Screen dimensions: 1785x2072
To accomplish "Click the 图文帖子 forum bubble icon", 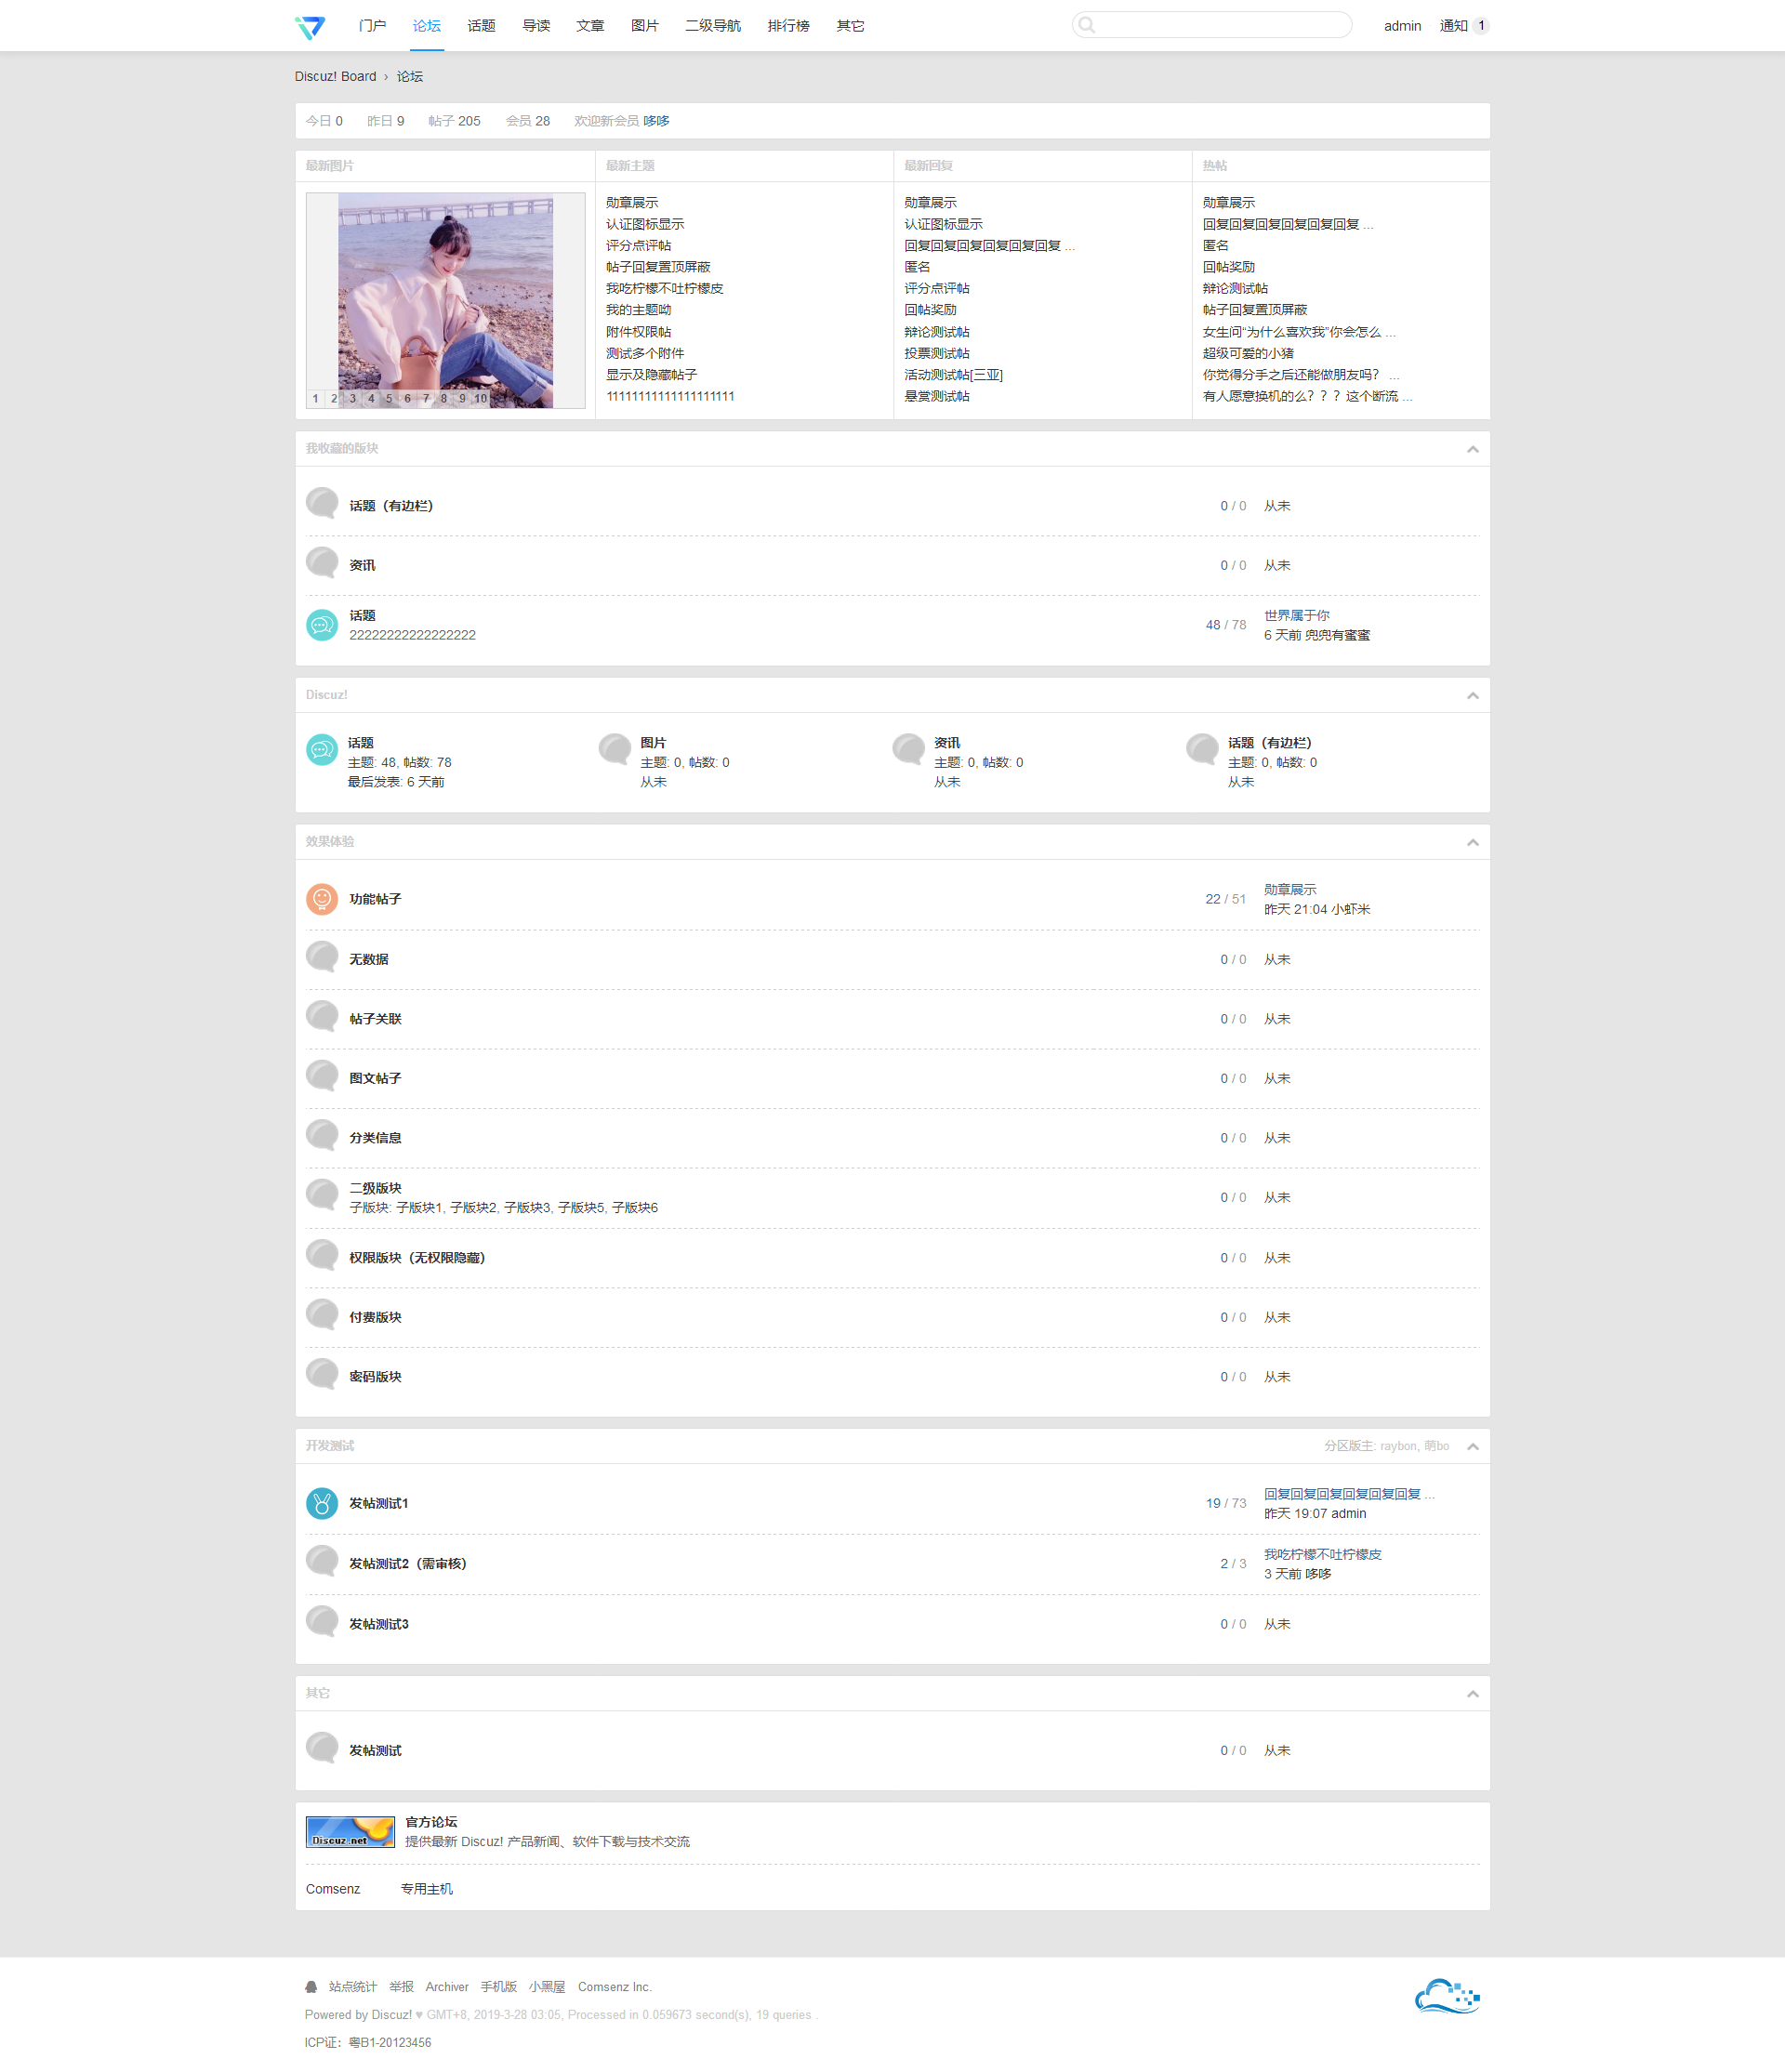I will click(322, 1076).
